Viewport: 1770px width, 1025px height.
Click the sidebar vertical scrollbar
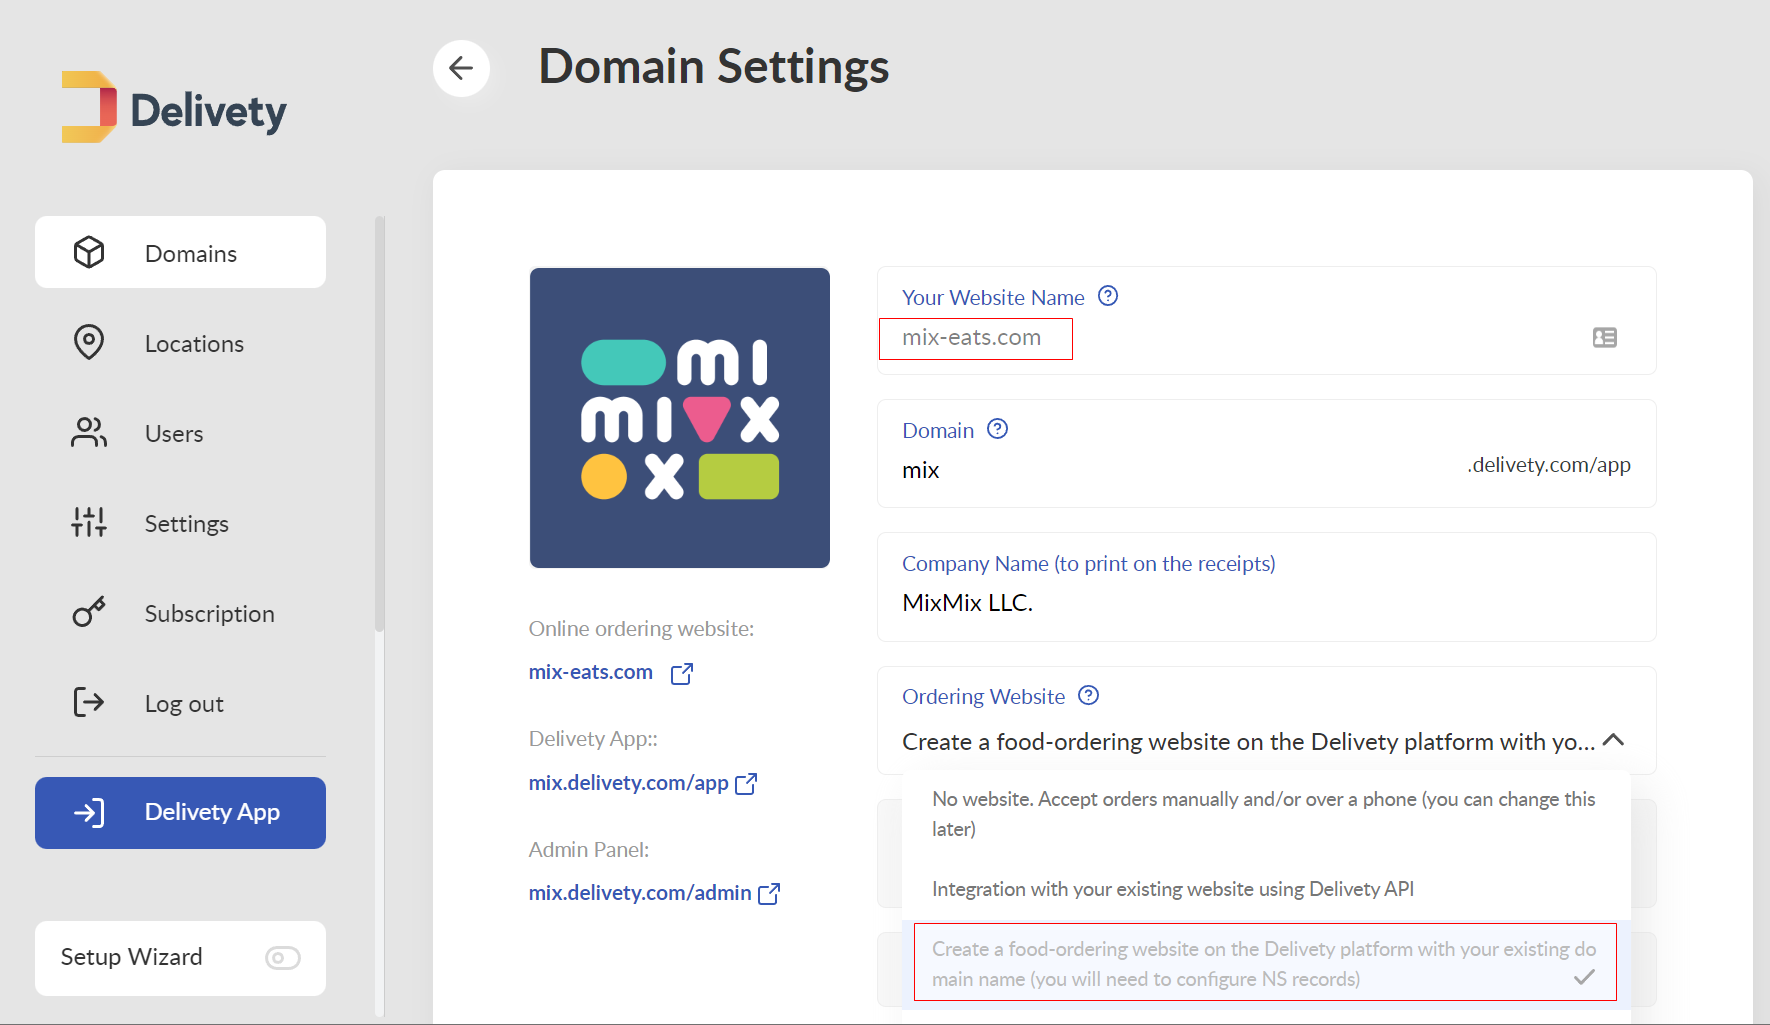[x=379, y=425]
